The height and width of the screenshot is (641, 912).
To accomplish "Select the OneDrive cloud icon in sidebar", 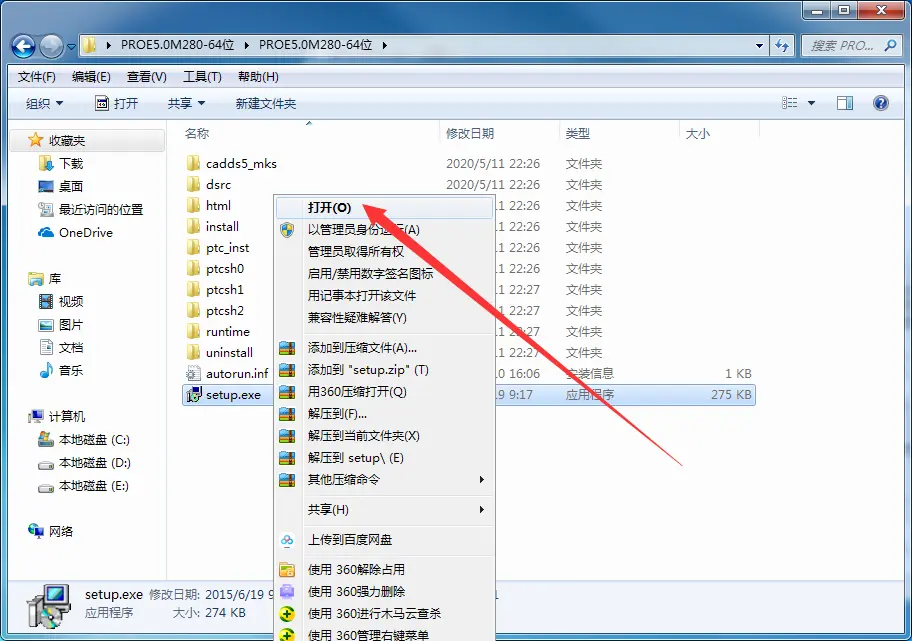I will (46, 233).
